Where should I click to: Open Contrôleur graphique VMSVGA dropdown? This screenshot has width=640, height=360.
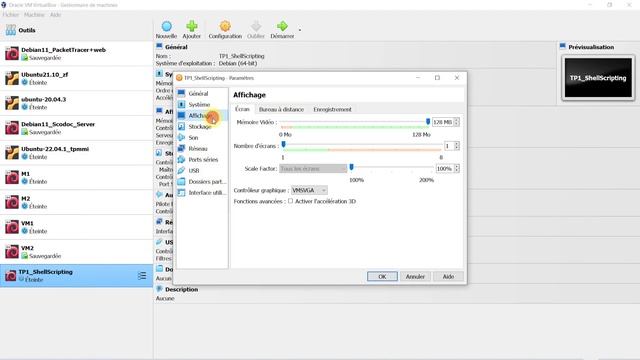point(309,190)
